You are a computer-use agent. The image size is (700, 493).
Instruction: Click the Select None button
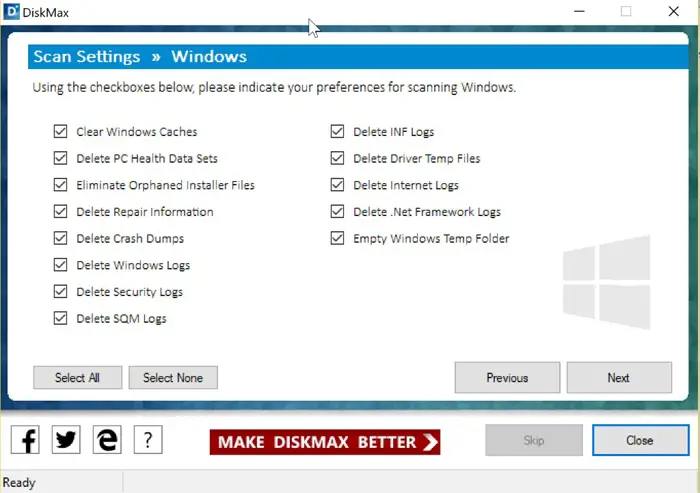pyautogui.click(x=173, y=378)
